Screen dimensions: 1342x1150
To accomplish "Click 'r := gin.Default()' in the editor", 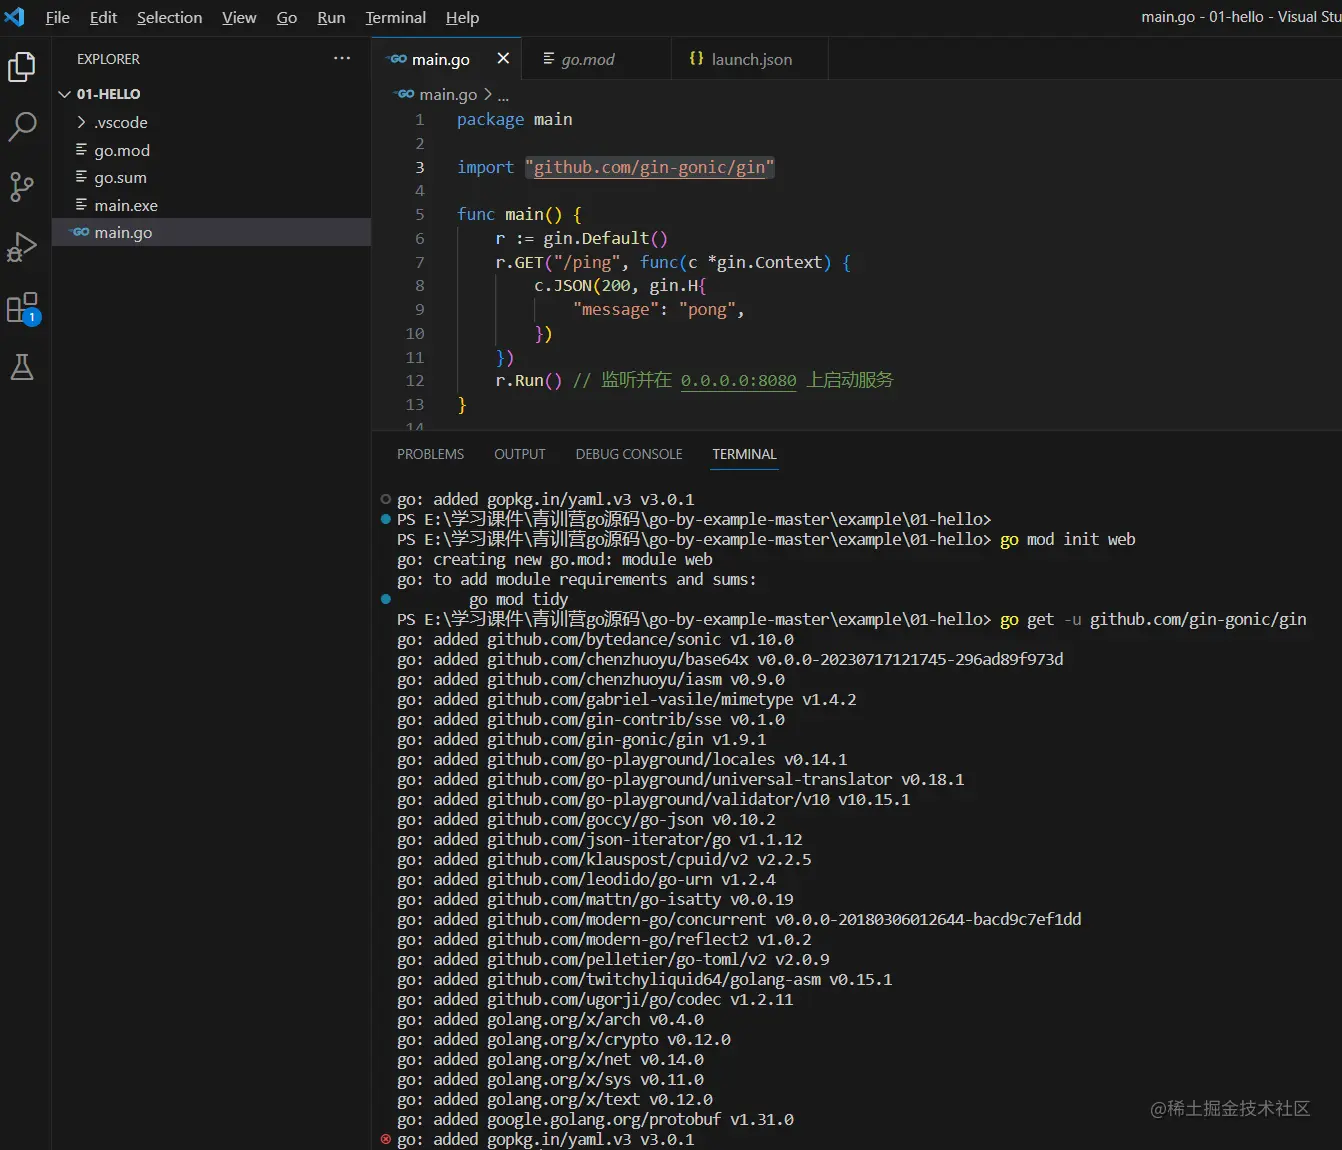I will tap(581, 238).
